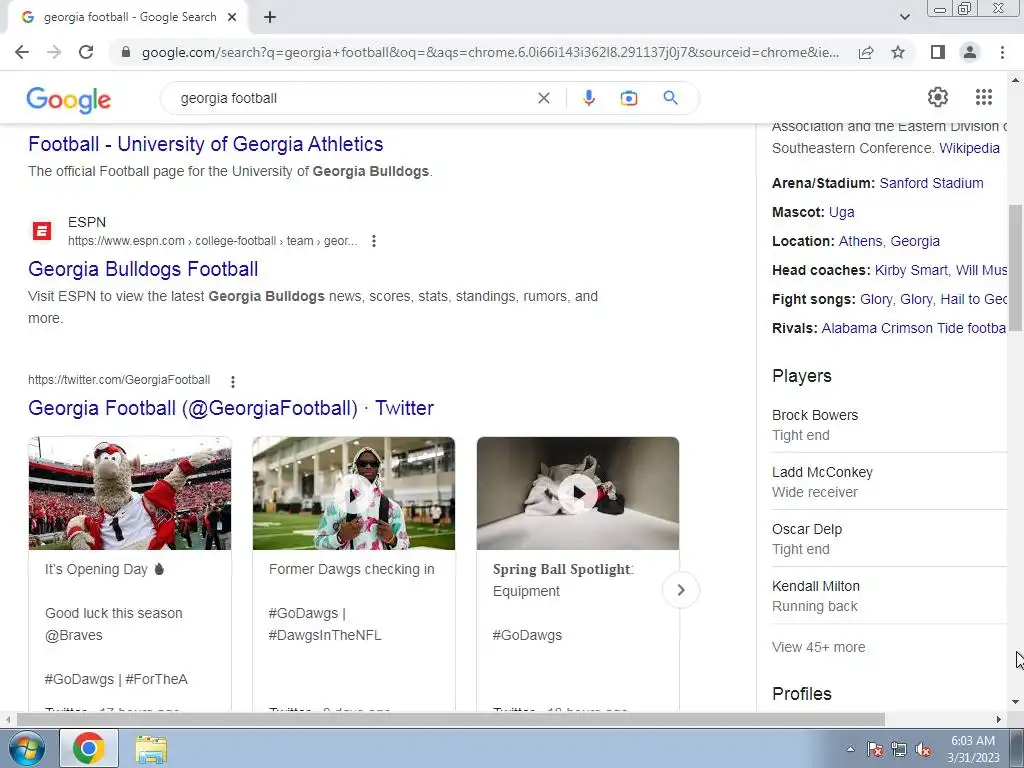Image resolution: width=1024 pixels, height=768 pixels.
Task: Open Georgia Football Twitter result link
Action: coord(231,408)
